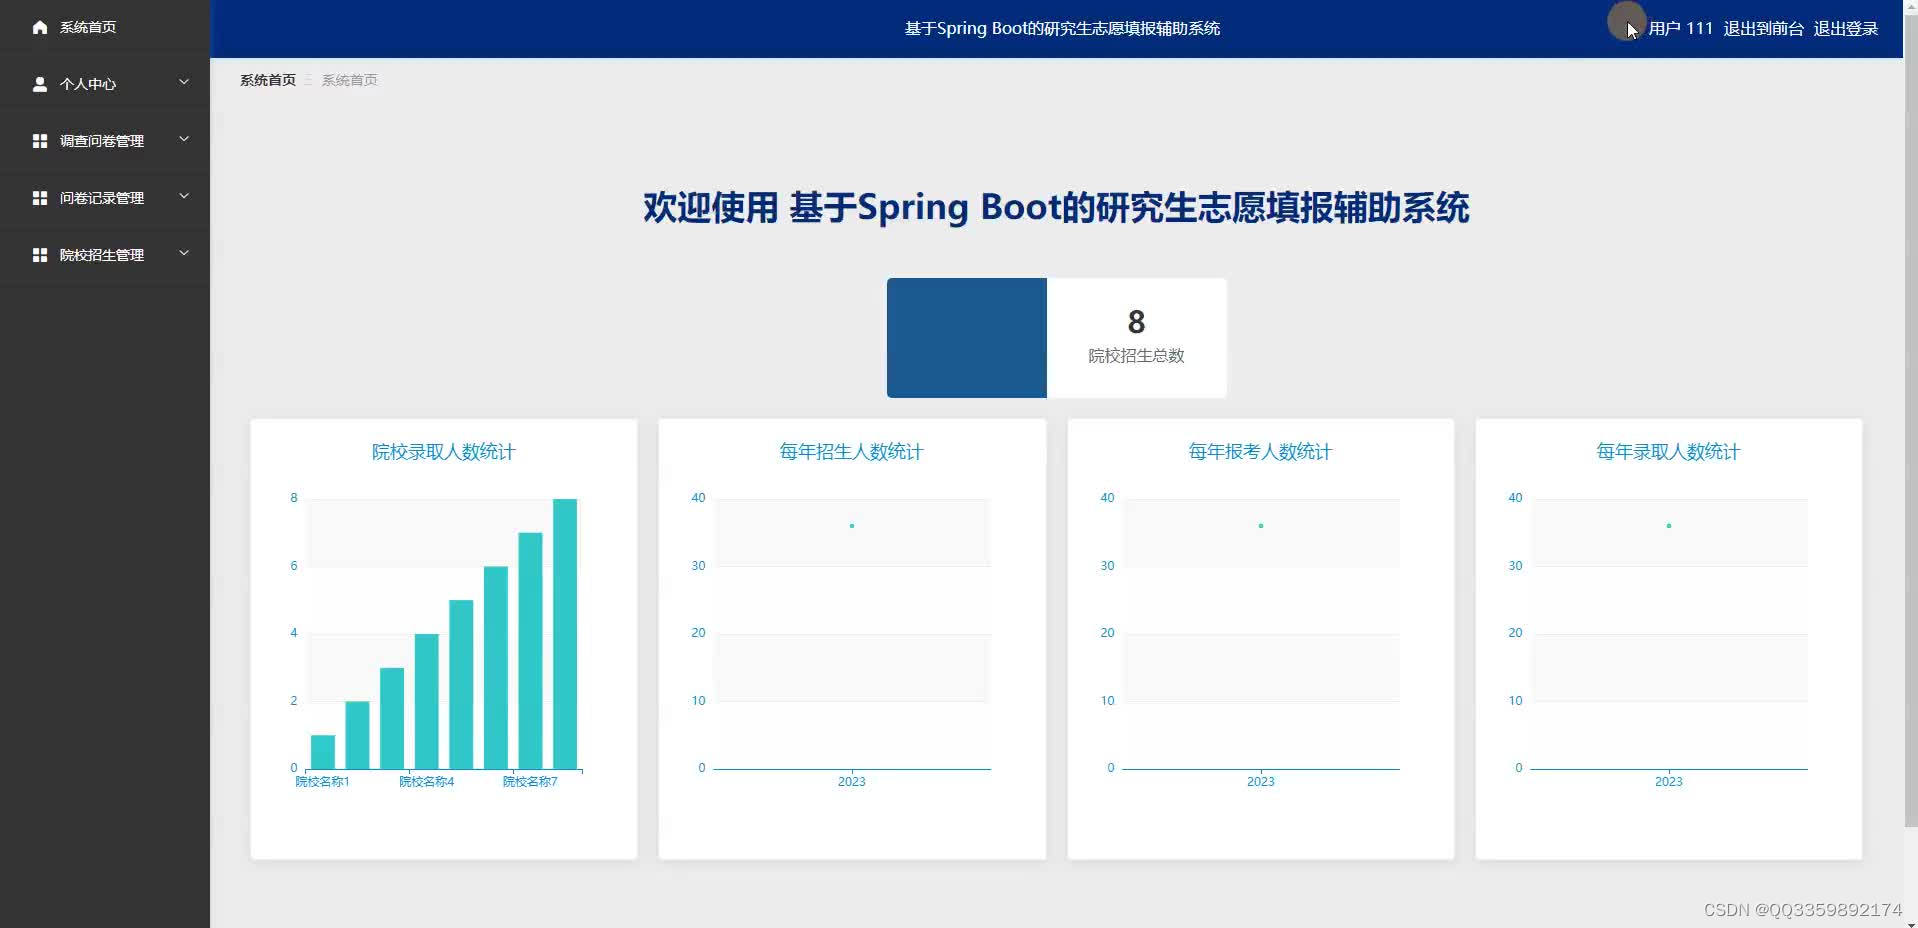Click the grid icon beside 院校招生管理
The image size is (1918, 928).
40,255
